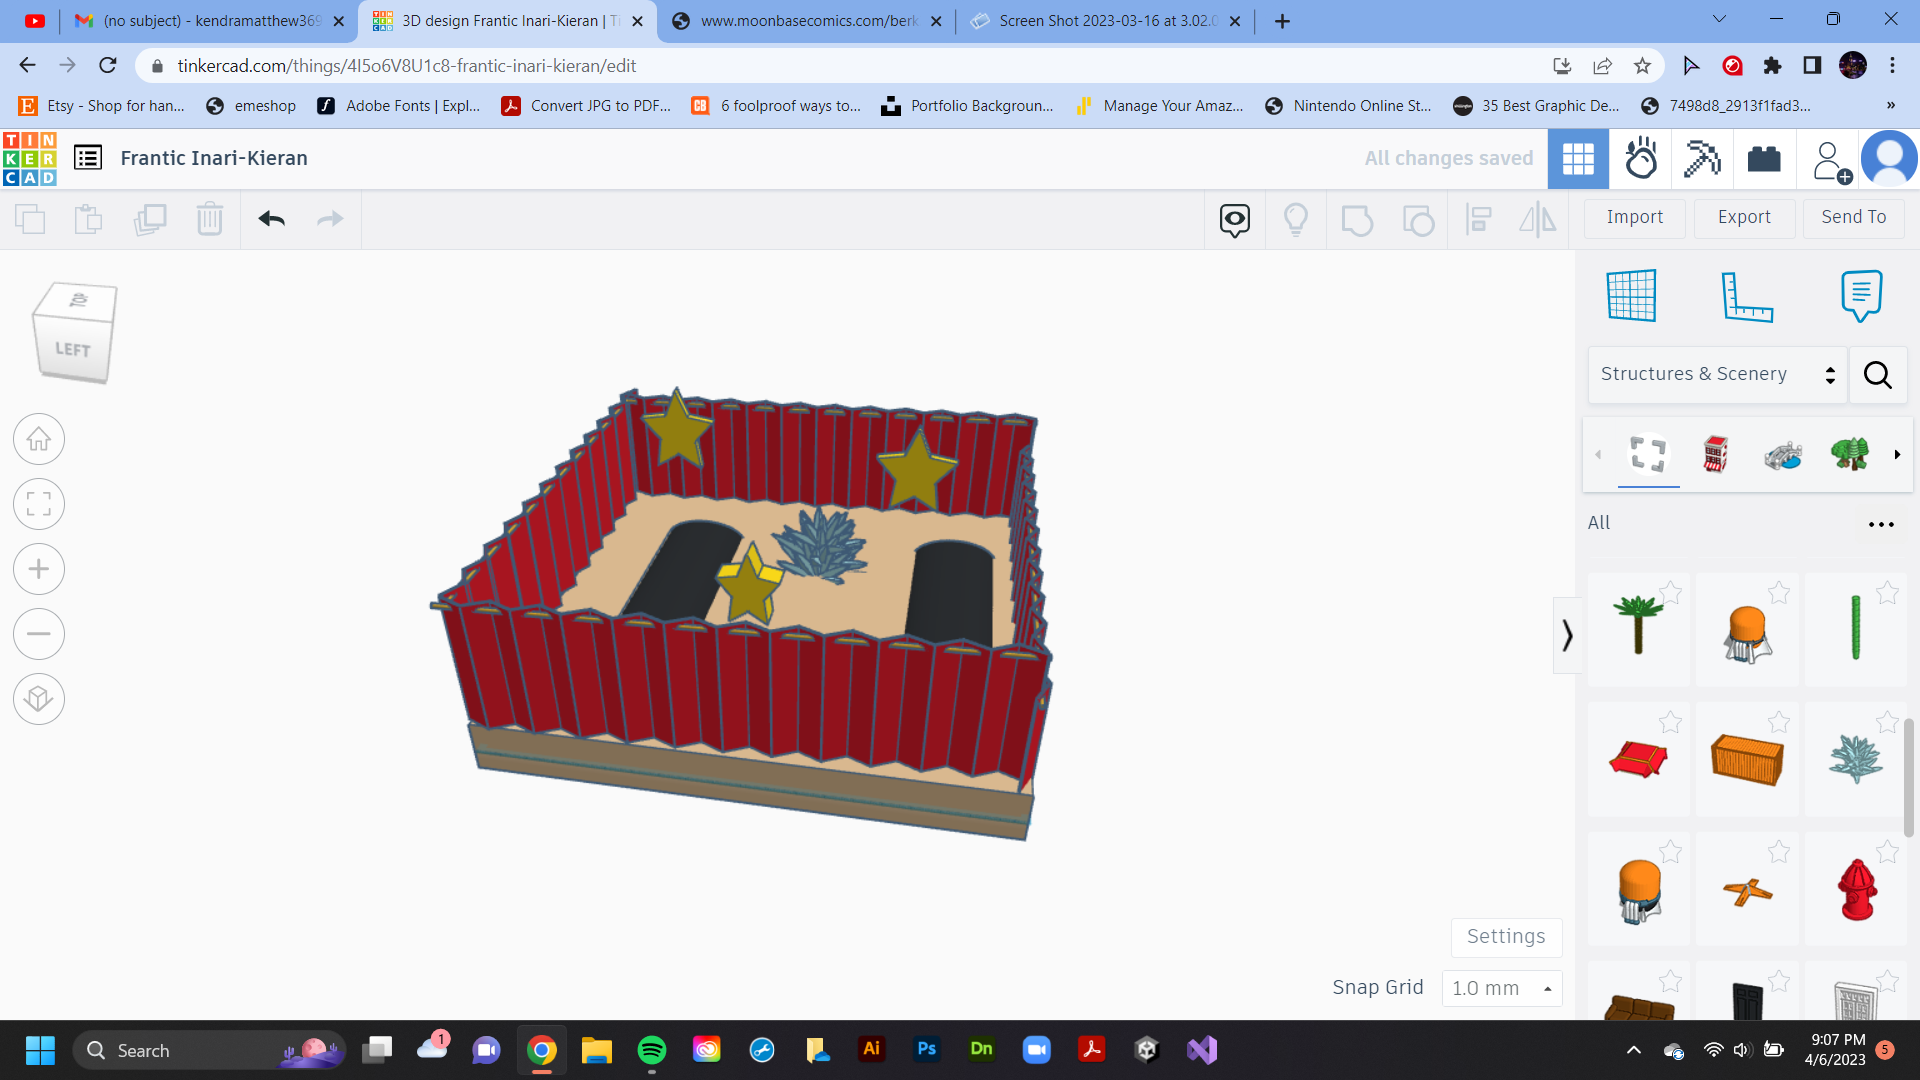
Task: Switch to 3D design grid view
Action: [x=1578, y=159]
